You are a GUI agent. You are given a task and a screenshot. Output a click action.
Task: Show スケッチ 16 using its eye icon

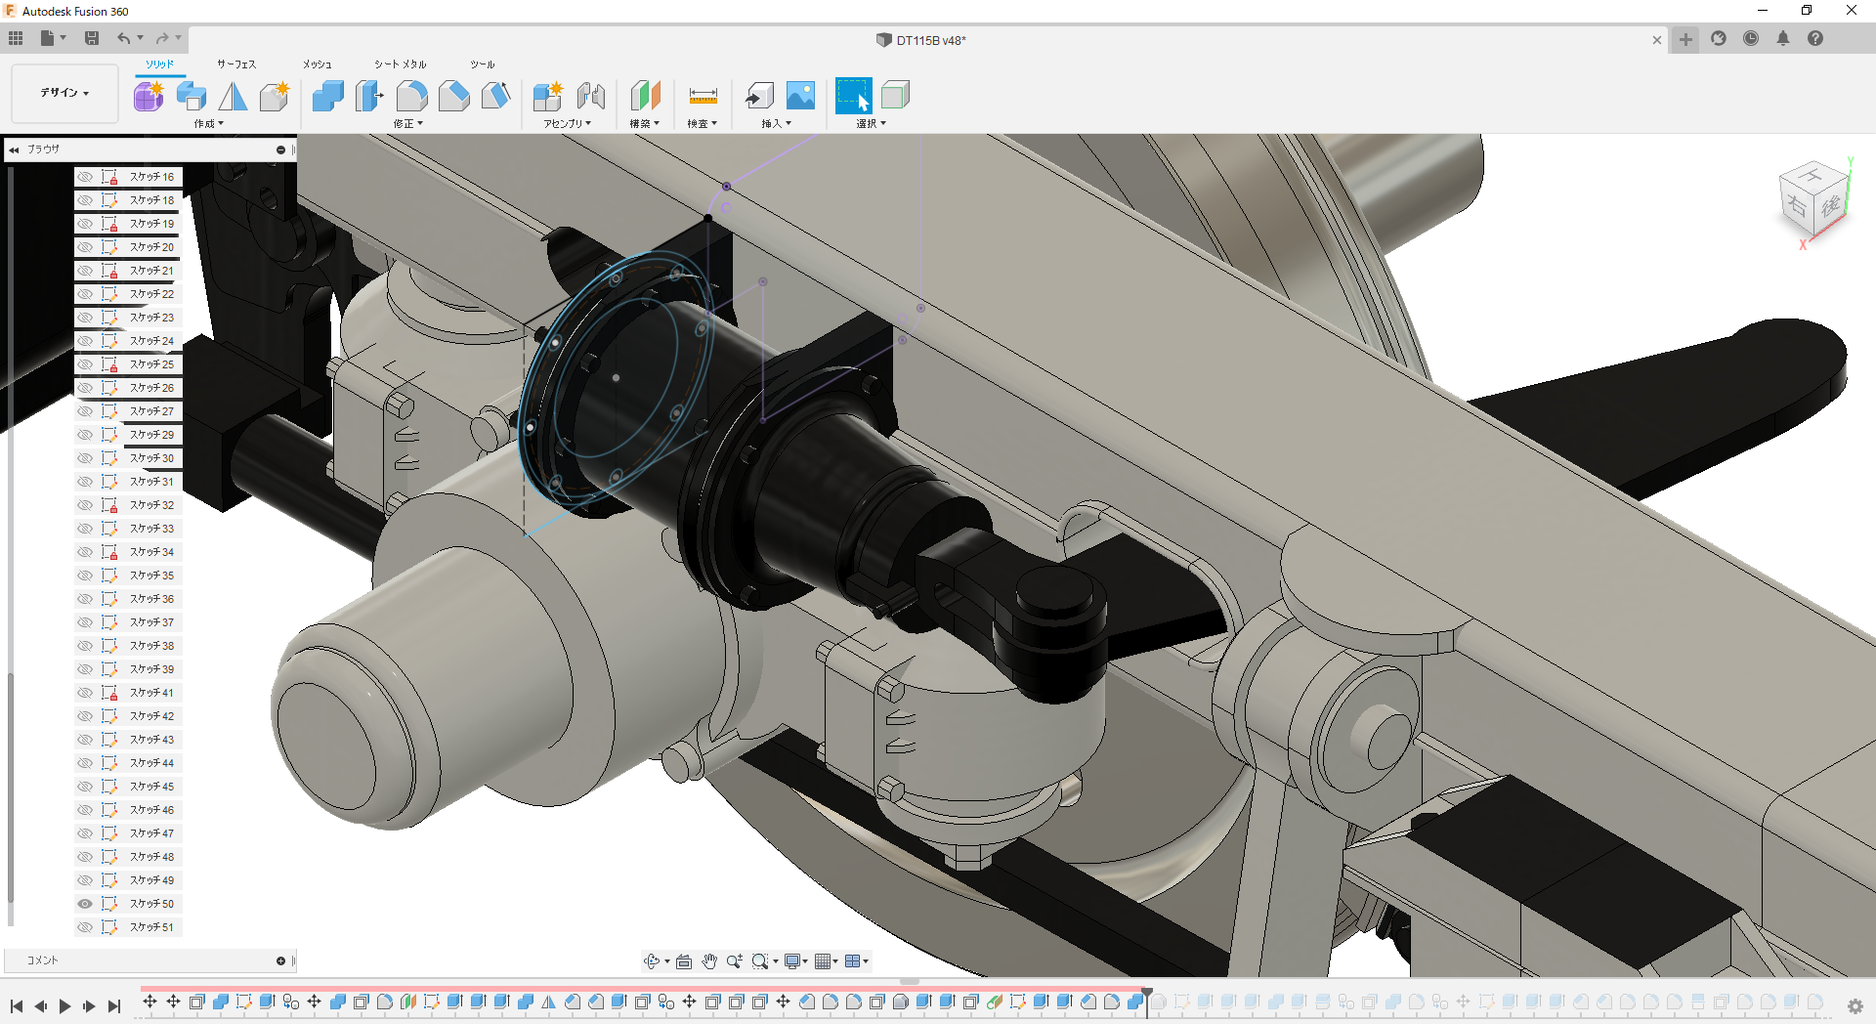point(85,177)
